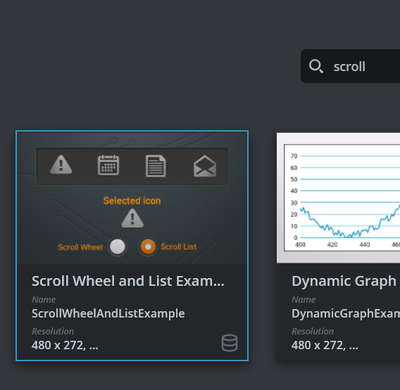Select the Scroll Wheel radio button
The height and width of the screenshot is (390, 400).
coord(117,247)
